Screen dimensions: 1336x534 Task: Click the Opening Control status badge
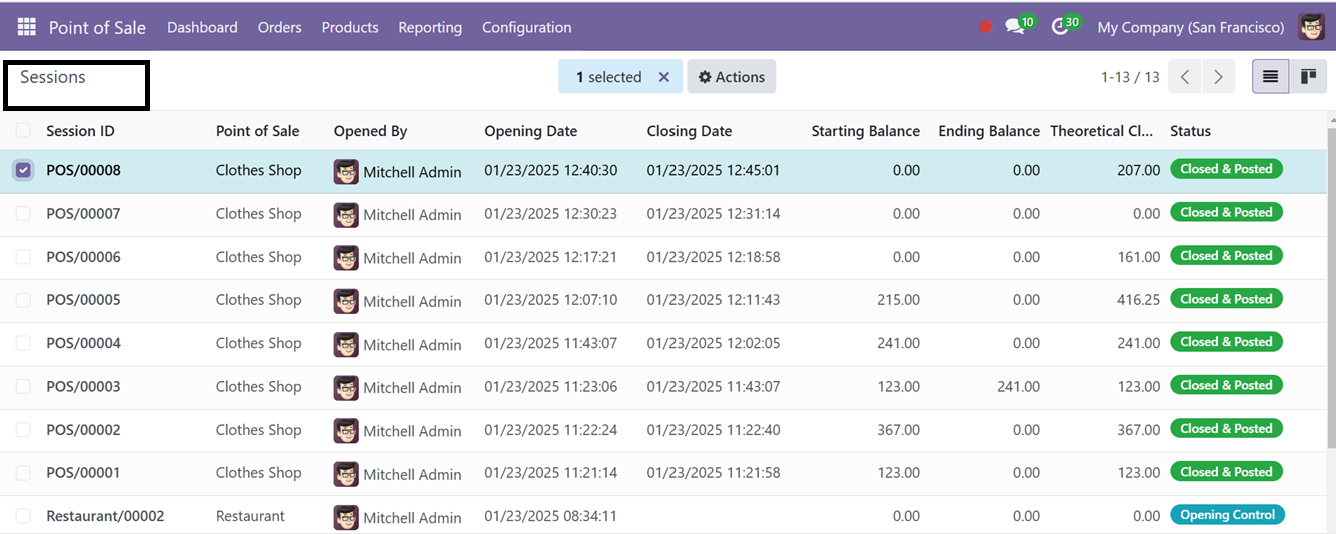pos(1227,515)
